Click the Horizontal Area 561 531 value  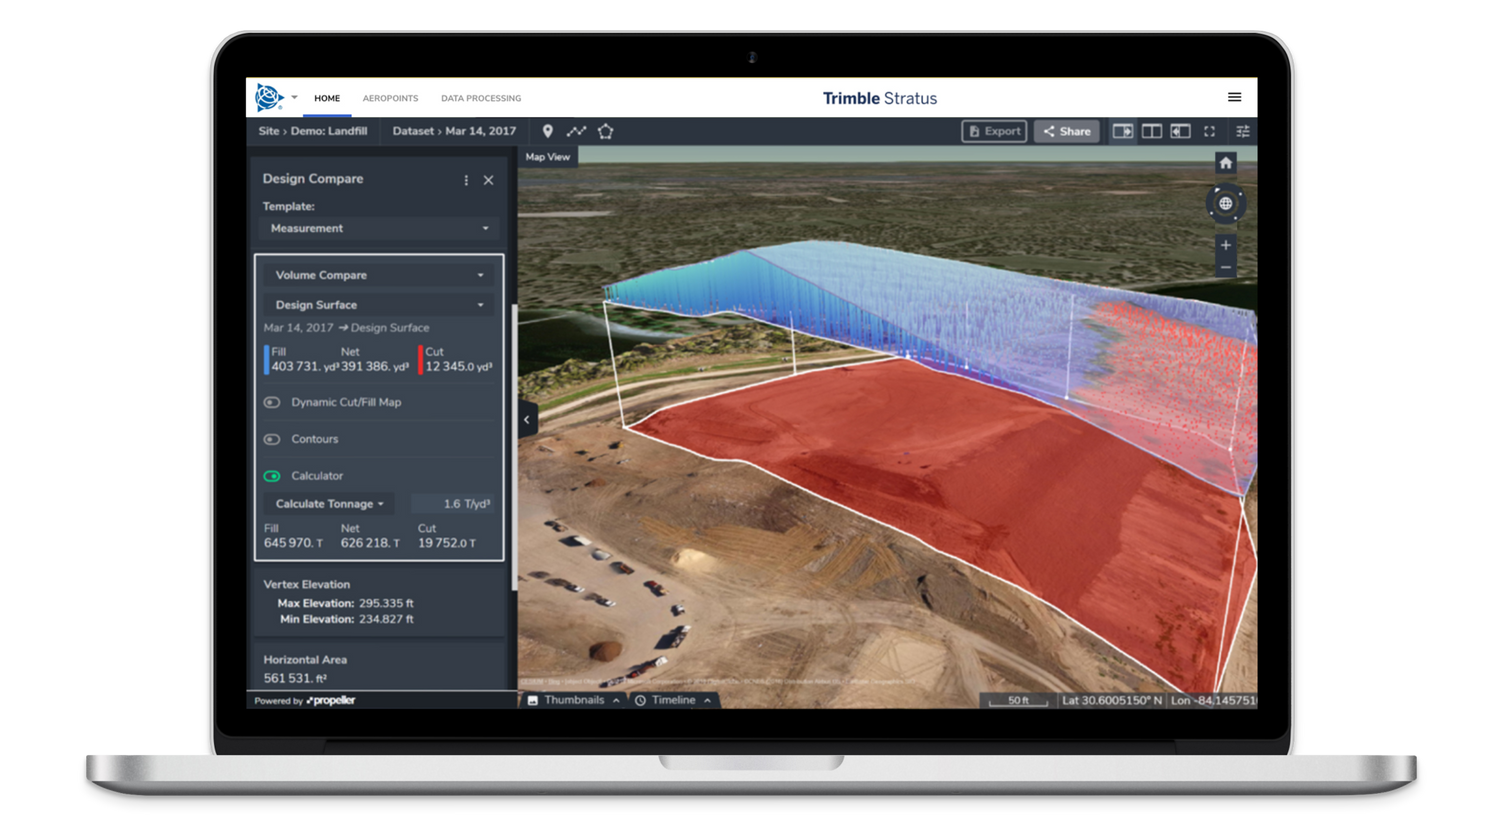pyautogui.click(x=295, y=678)
